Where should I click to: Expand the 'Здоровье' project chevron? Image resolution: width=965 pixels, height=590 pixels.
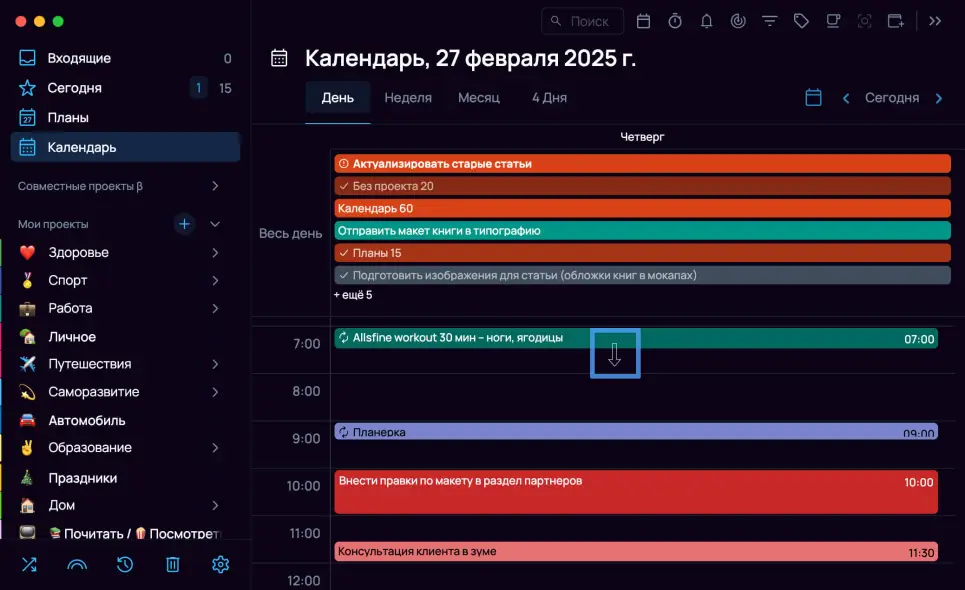pos(215,253)
